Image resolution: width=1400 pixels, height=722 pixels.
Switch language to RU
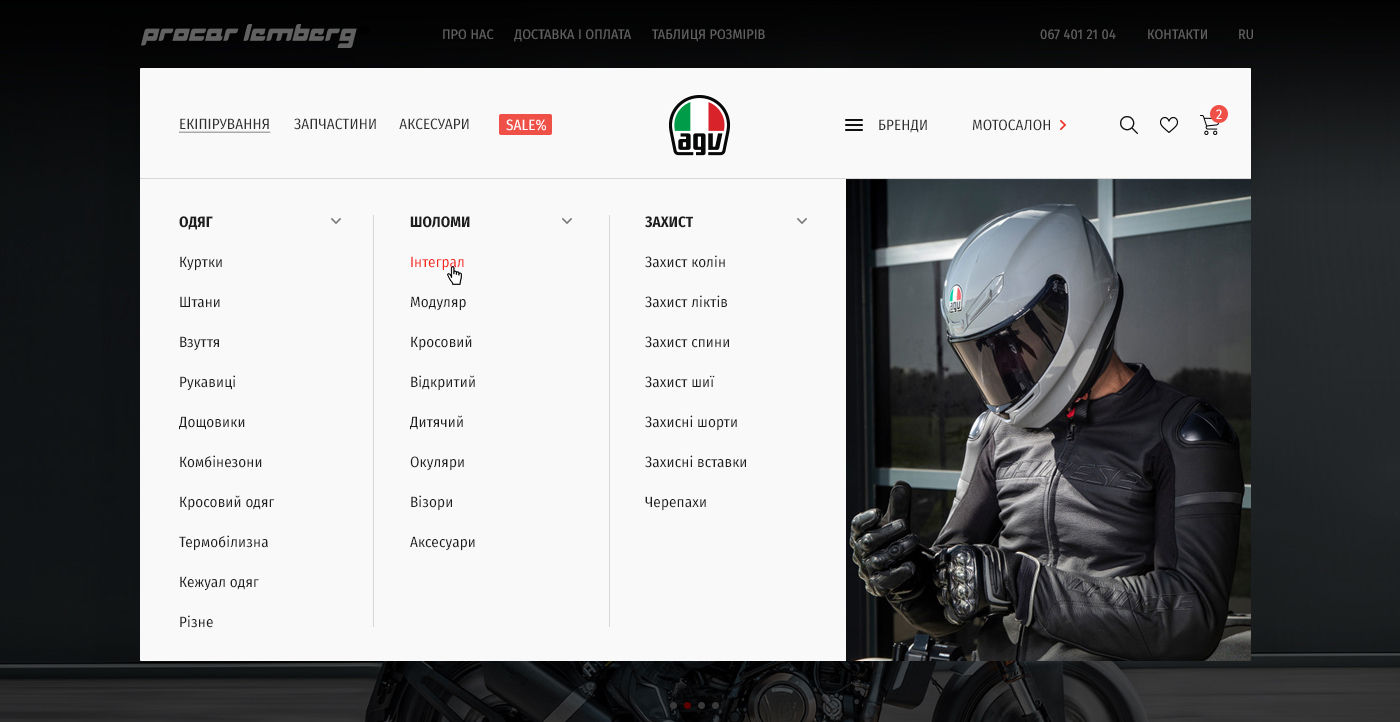(1245, 34)
